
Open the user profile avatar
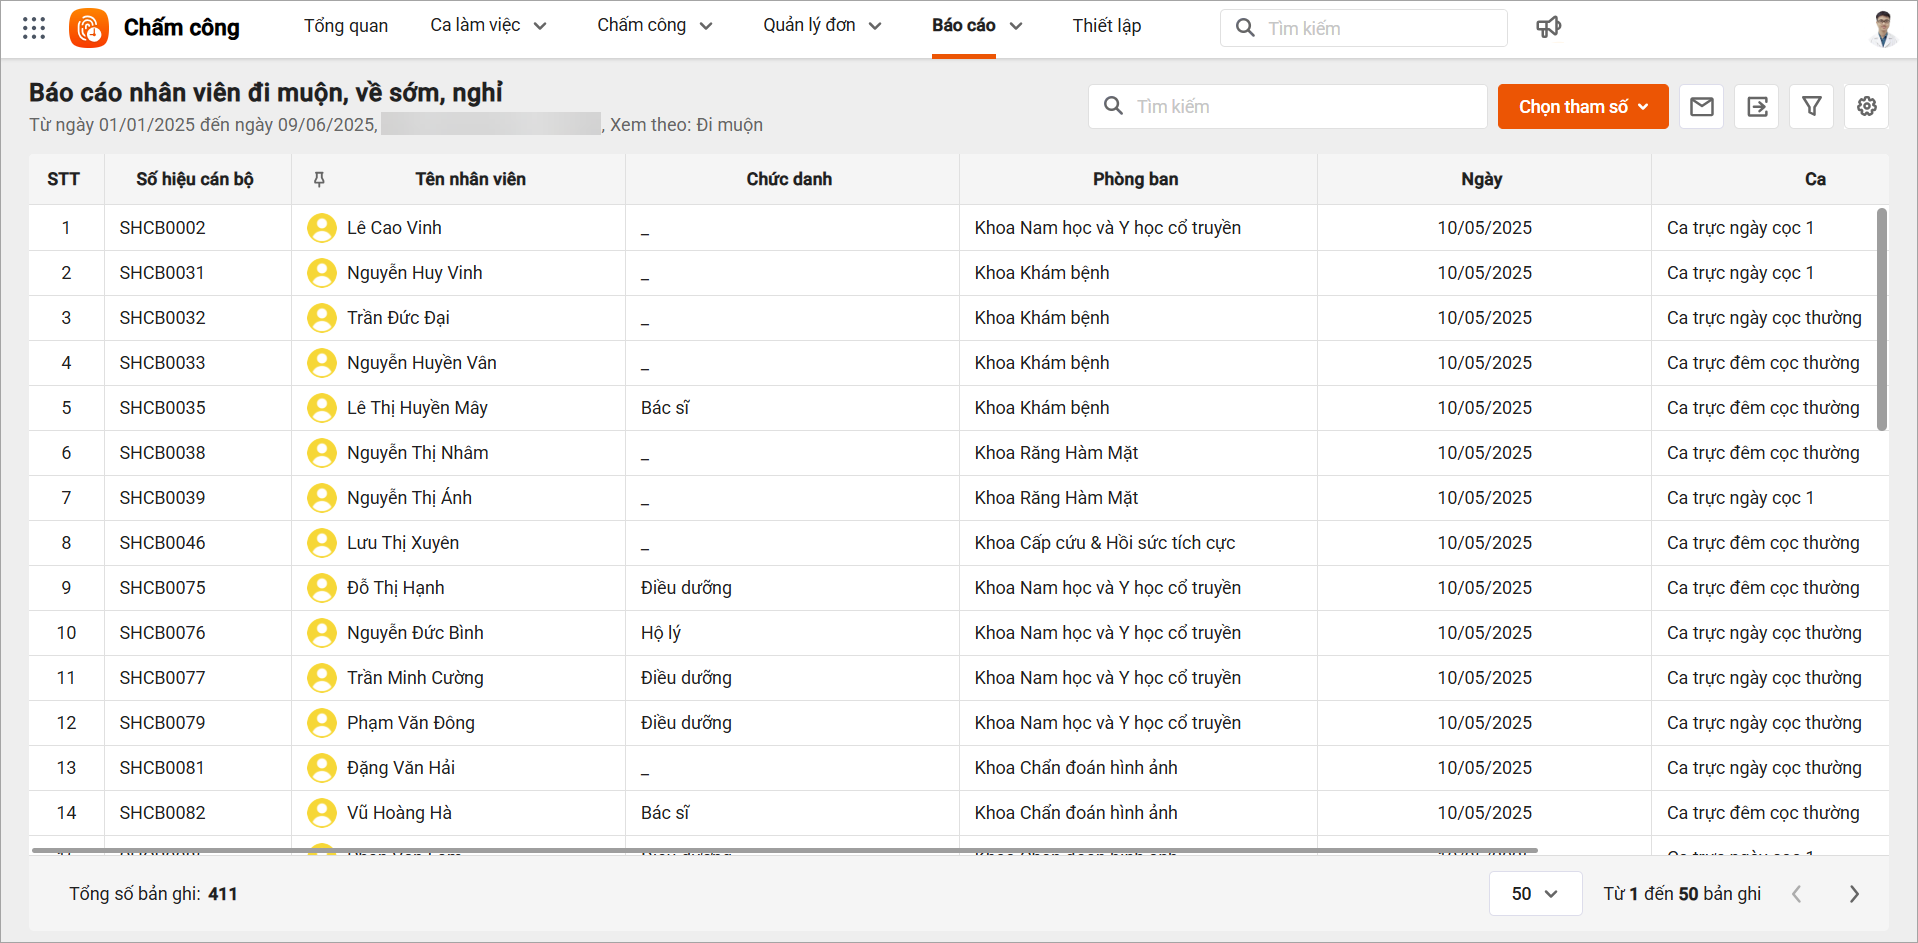(1883, 28)
